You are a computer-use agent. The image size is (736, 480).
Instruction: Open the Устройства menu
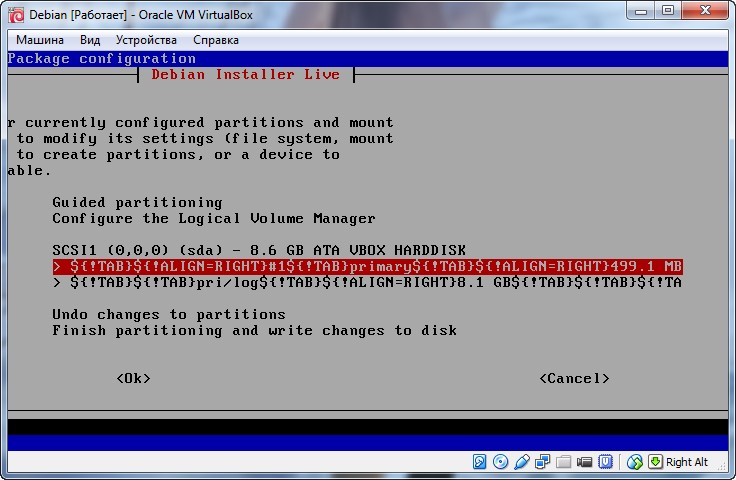146,40
